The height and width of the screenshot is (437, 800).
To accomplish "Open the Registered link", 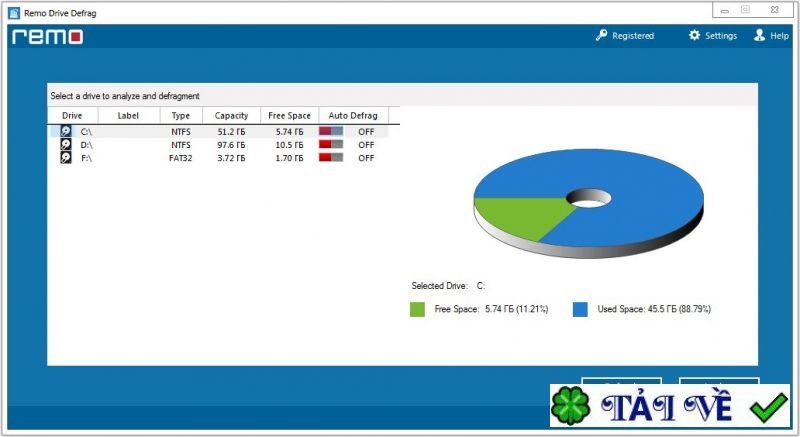I will tap(633, 36).
